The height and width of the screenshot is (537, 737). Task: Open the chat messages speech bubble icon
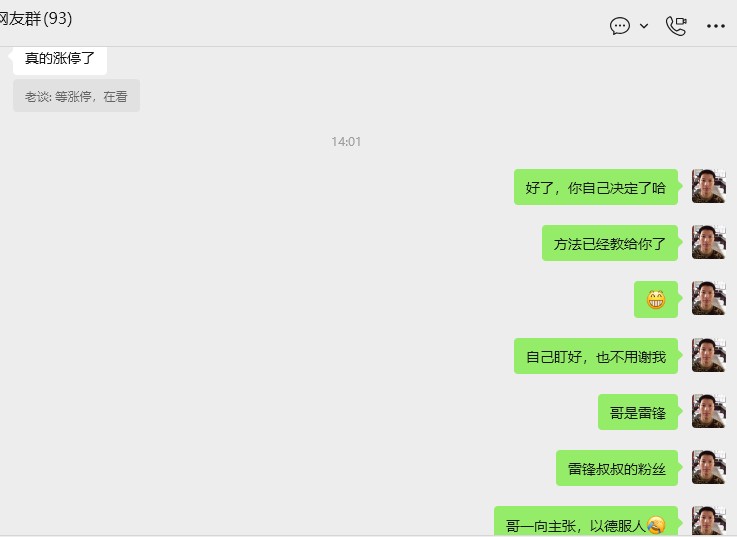[x=619, y=26]
